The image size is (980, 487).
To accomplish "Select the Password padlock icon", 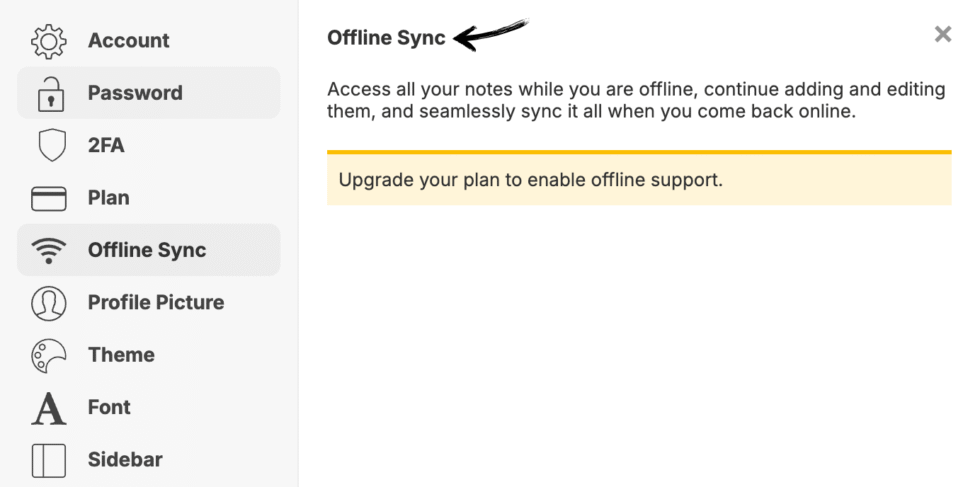I will click(49, 94).
